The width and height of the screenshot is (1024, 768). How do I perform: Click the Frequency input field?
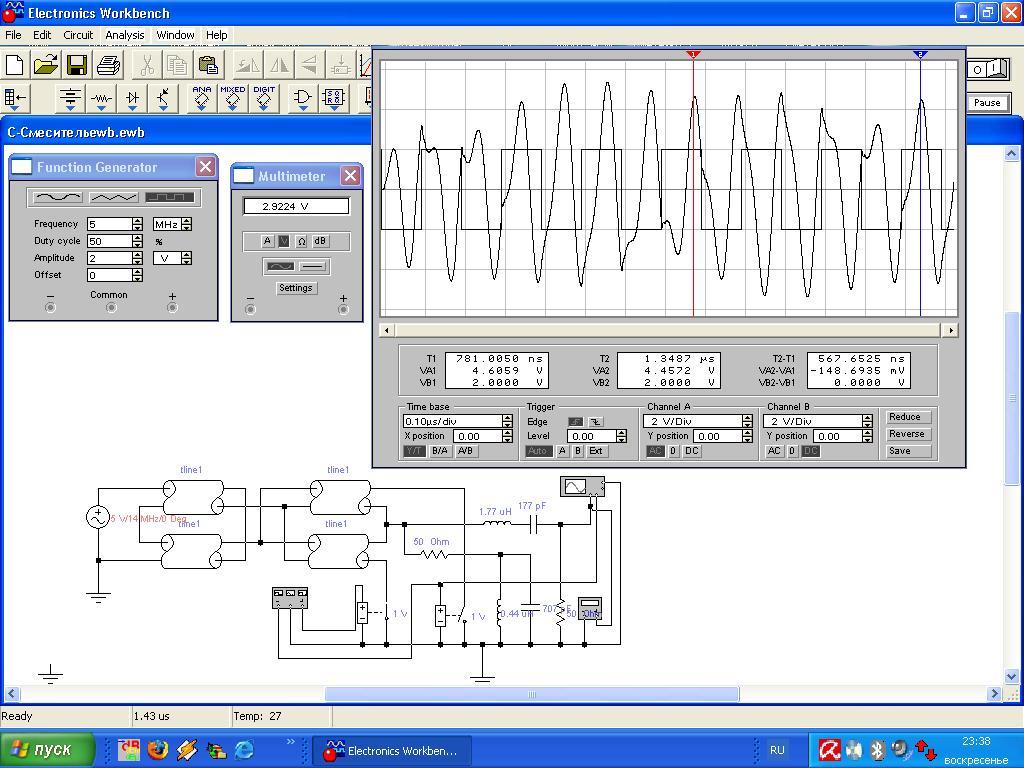[x=110, y=224]
